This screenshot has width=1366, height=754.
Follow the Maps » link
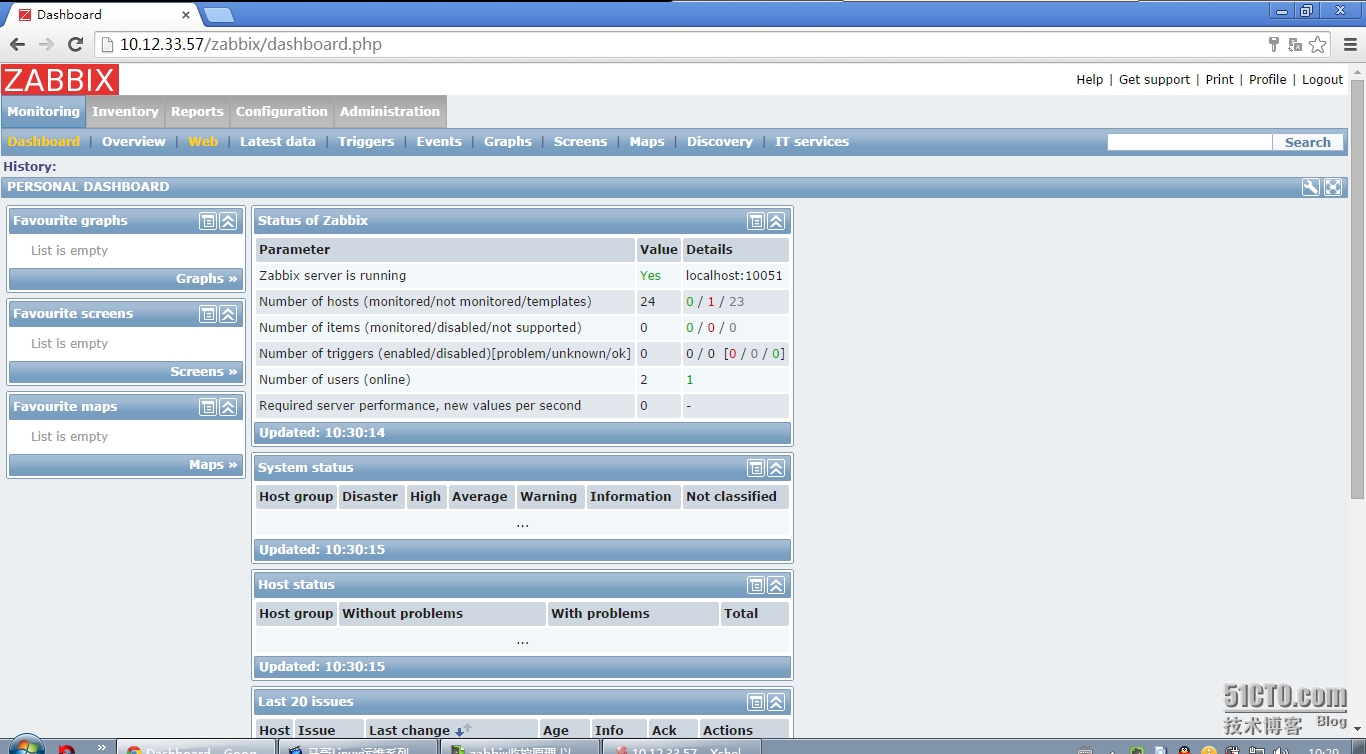(213, 465)
